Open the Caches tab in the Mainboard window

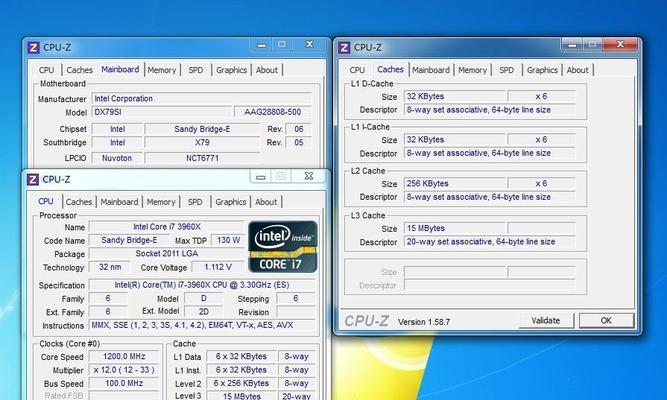click(x=80, y=70)
